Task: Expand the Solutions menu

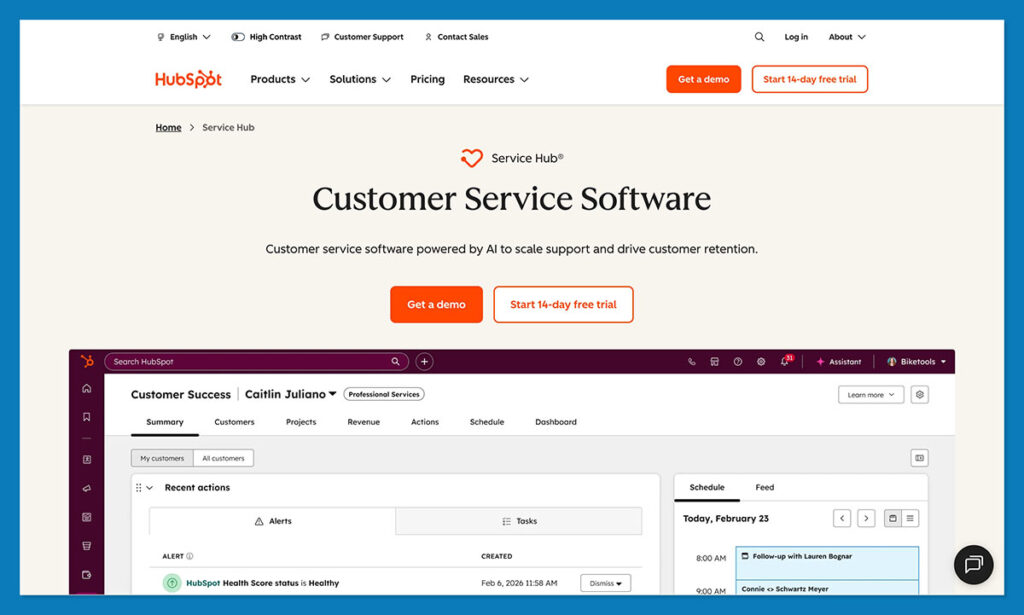Action: [360, 79]
